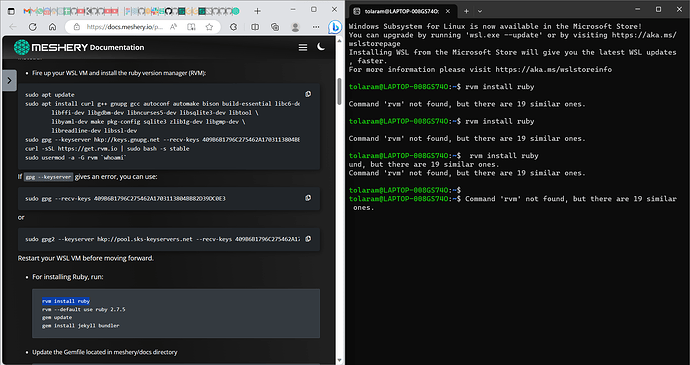
Task: Click the documentation page vertical scrollbar thumb
Action: [339, 91]
